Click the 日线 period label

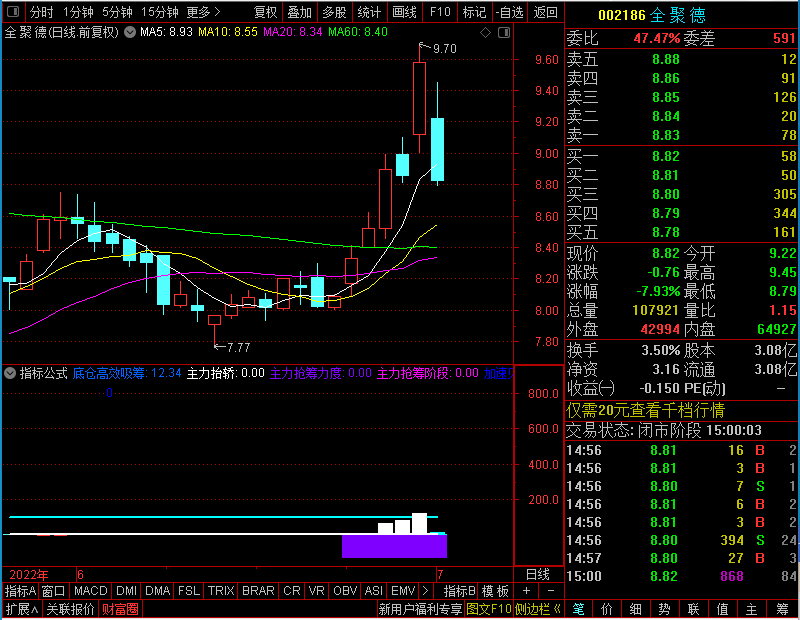pos(538,575)
